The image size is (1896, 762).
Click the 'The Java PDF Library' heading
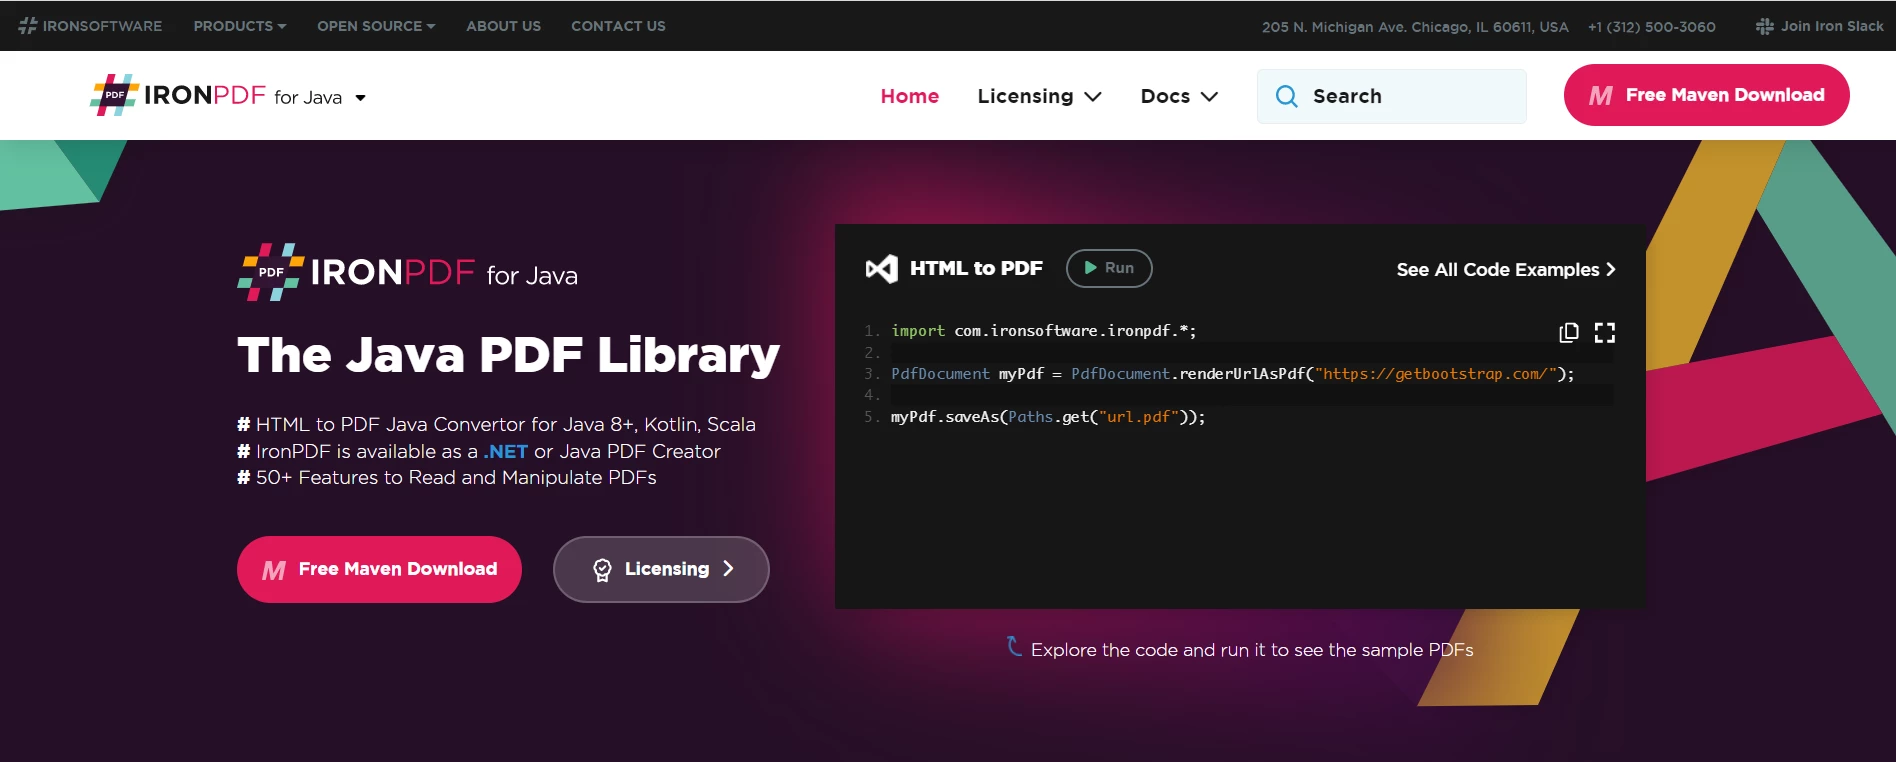[x=508, y=355]
